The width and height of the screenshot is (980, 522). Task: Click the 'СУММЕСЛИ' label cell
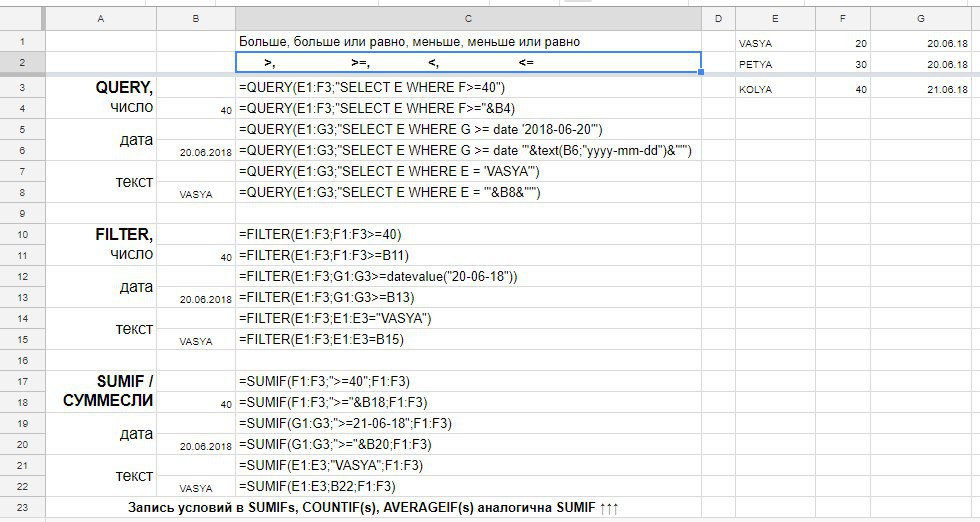click(x=101, y=402)
